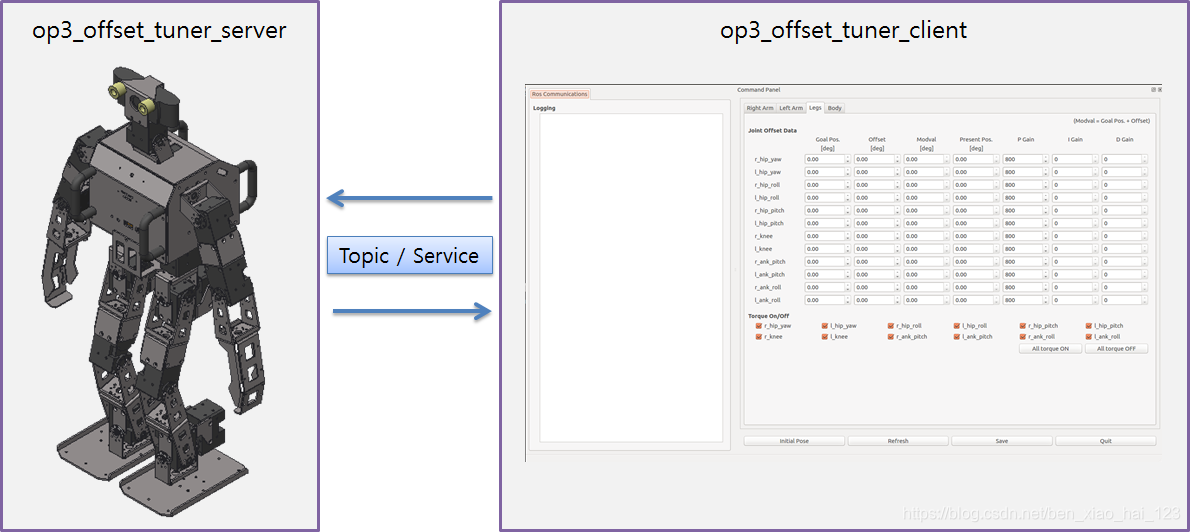Viewport: 1190px width, 532px height.
Task: Switch to the Right Arm tab
Action: pyautogui.click(x=760, y=108)
